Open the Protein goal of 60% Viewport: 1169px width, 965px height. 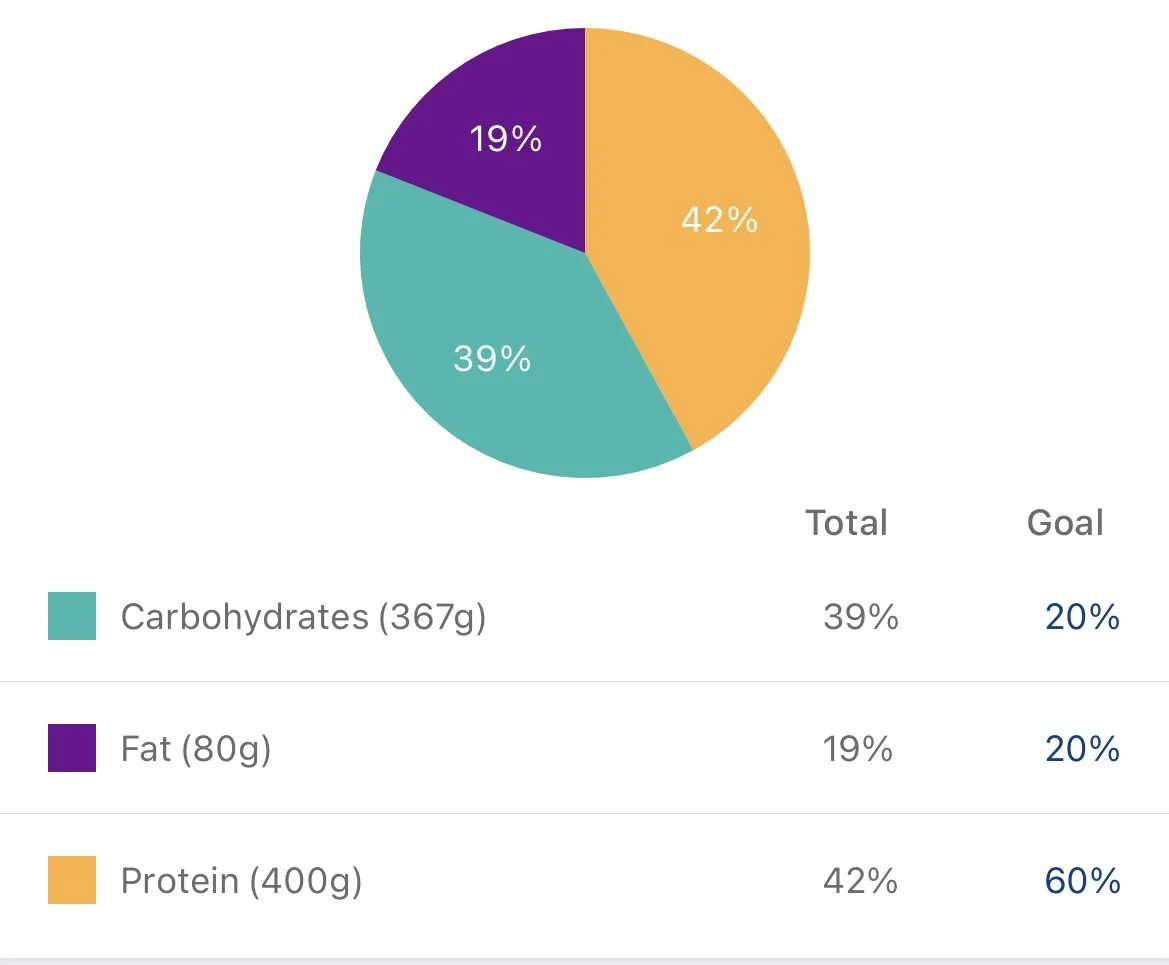pyautogui.click(x=1082, y=881)
